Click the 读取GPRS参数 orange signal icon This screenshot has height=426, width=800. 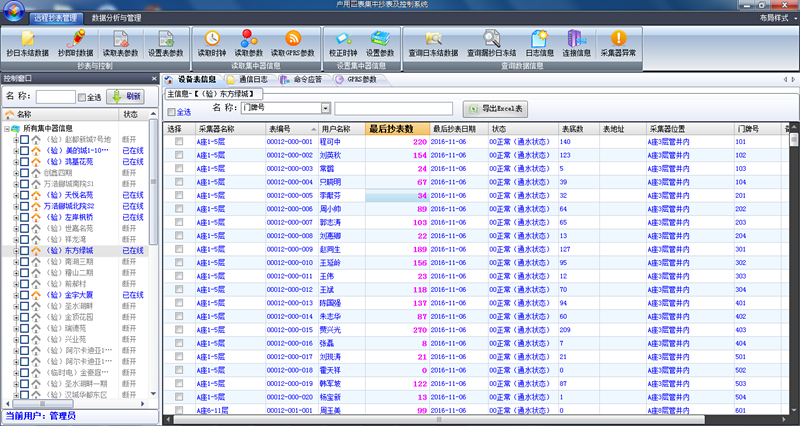pyautogui.click(x=293, y=38)
